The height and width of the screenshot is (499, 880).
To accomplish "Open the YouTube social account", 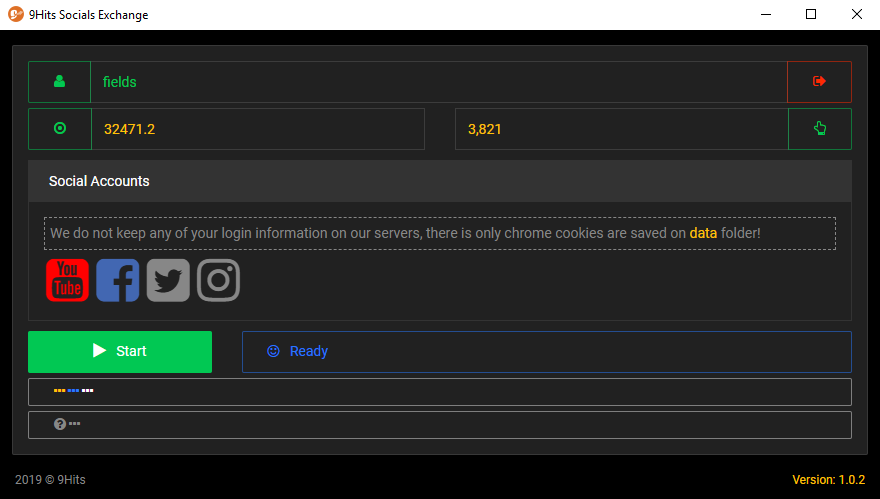I will coord(67,280).
